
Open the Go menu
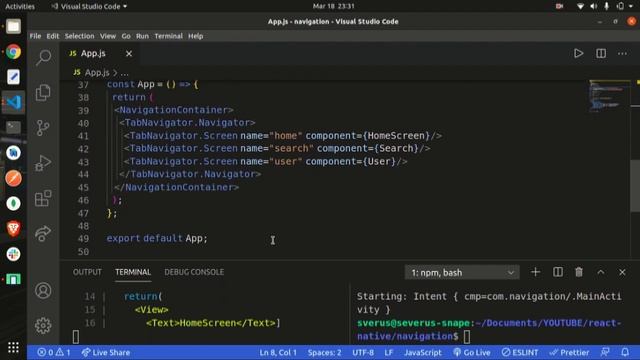click(x=126, y=36)
